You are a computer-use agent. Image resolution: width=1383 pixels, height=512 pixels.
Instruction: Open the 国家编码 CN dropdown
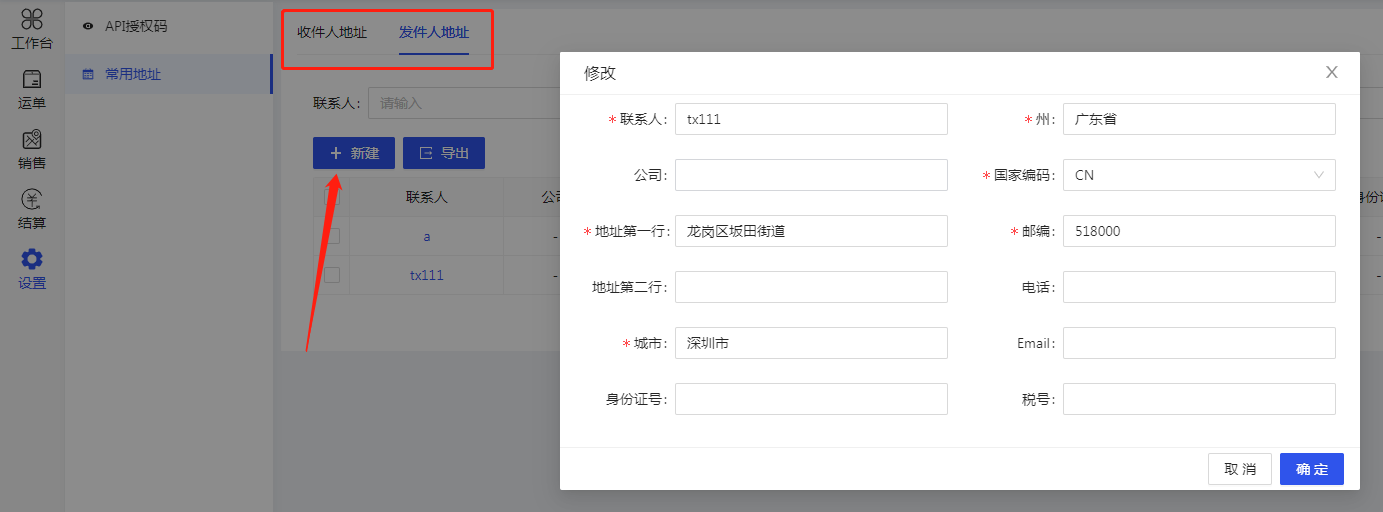click(1199, 175)
